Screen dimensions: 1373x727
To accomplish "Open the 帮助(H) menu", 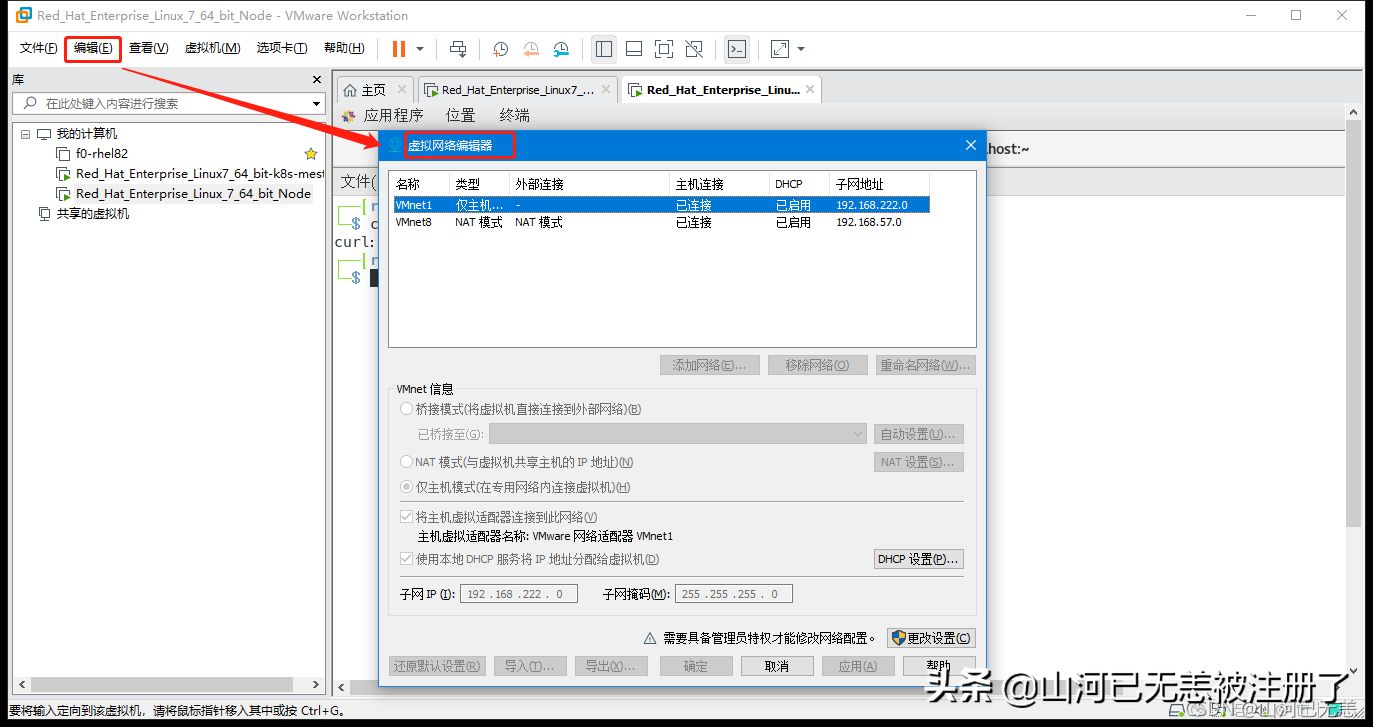I will (x=344, y=48).
